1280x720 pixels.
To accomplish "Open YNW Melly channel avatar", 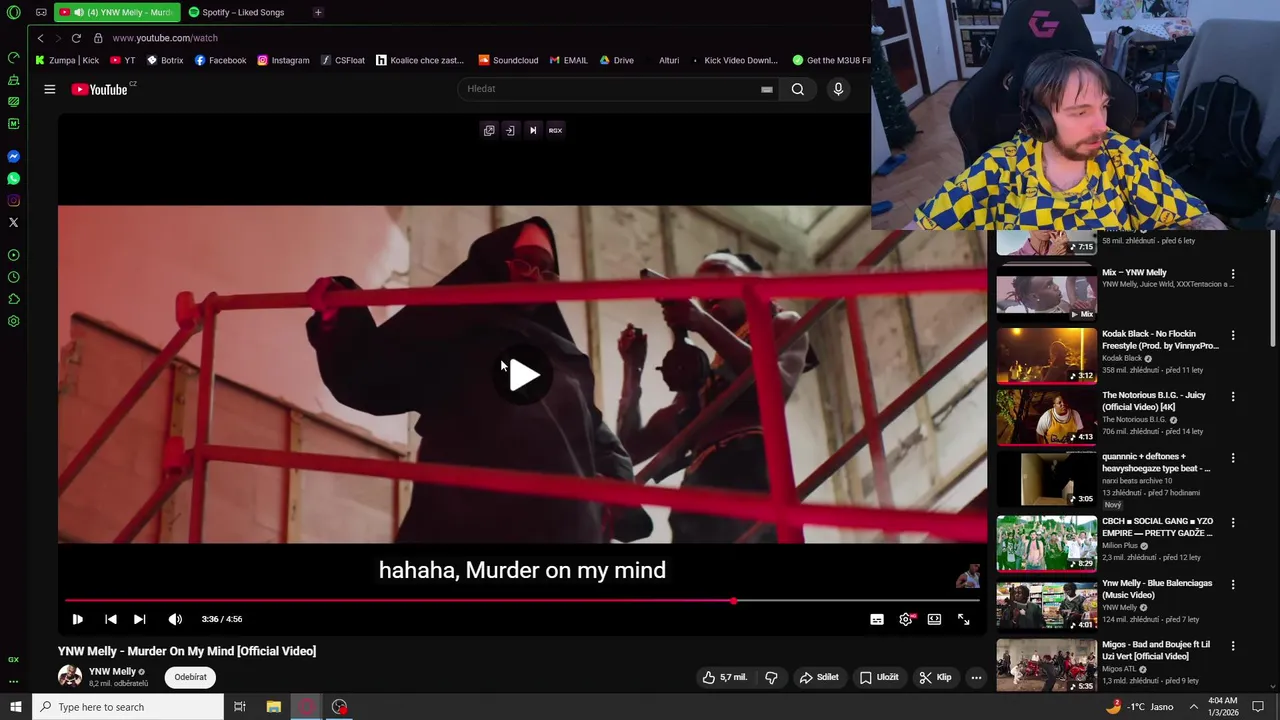I will tap(70, 677).
